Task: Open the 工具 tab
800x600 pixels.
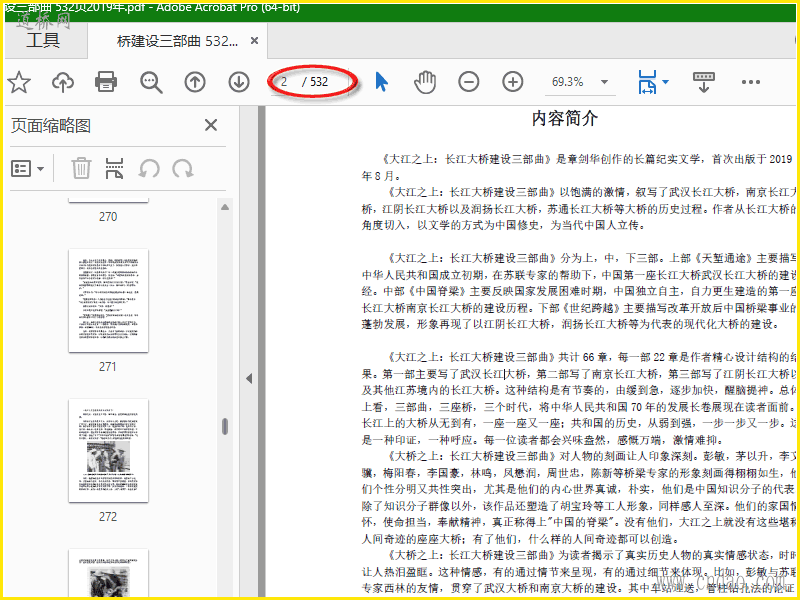Action: 43,40
